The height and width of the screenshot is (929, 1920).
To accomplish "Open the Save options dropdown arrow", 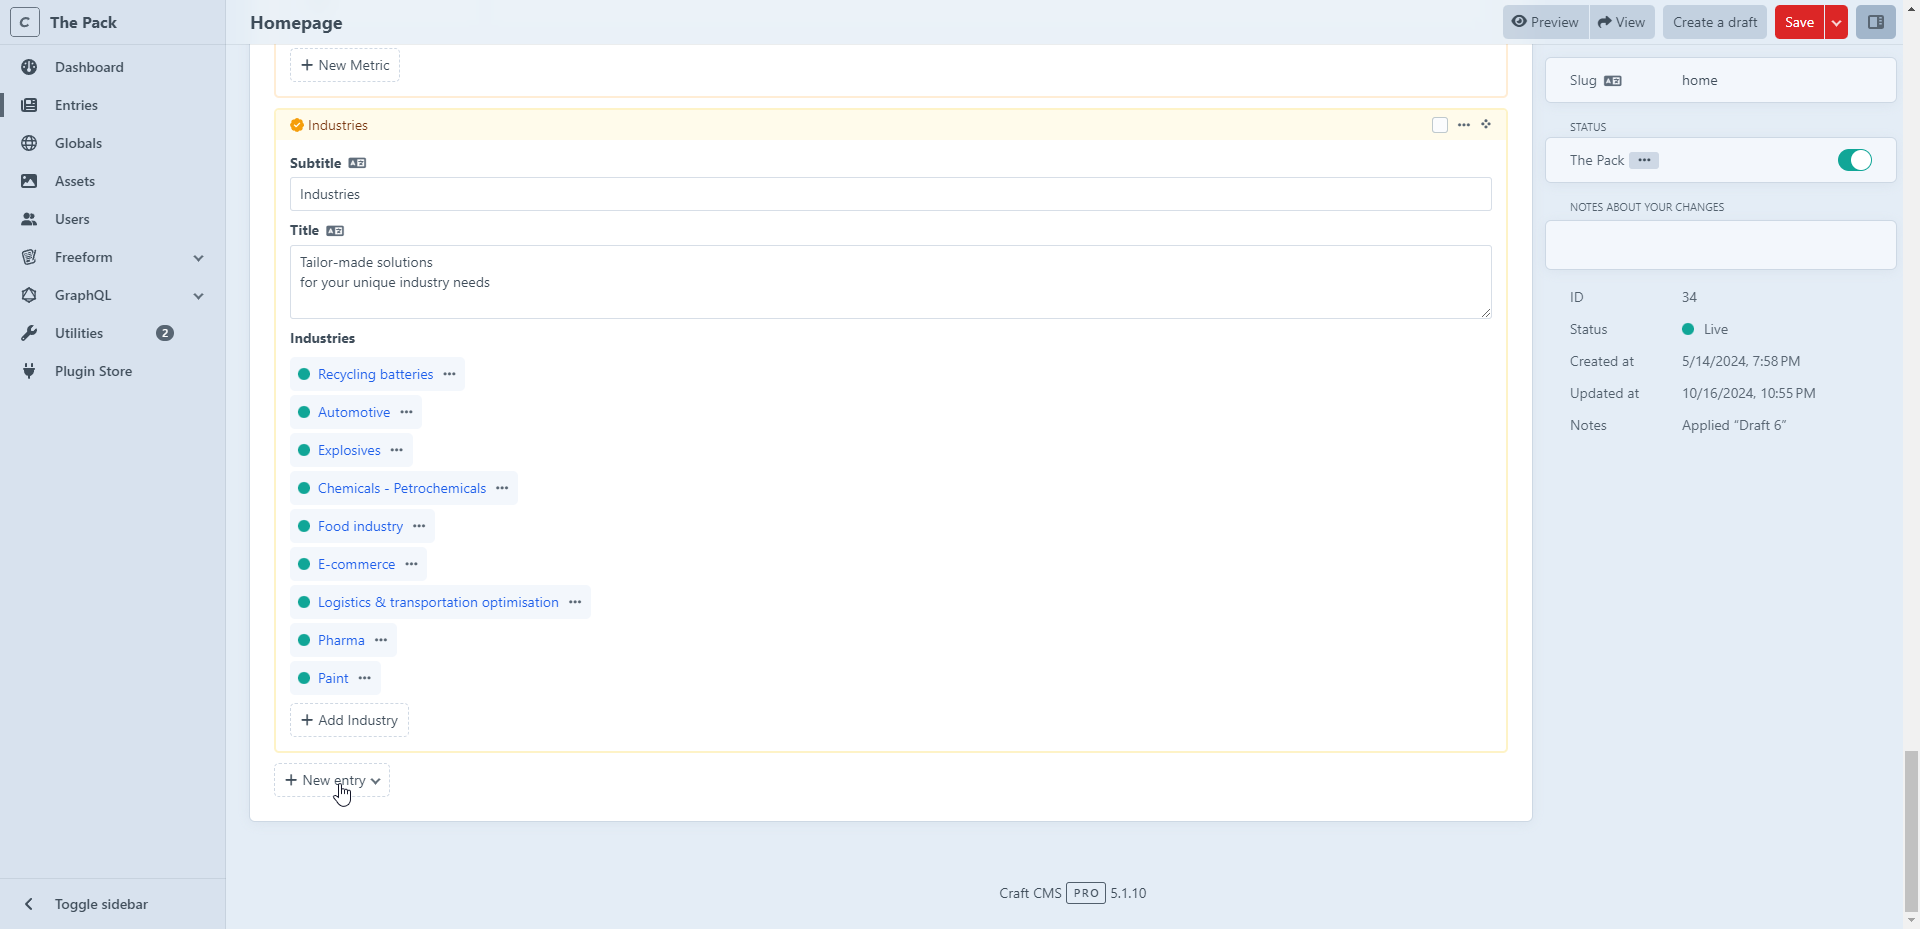I will [1836, 22].
